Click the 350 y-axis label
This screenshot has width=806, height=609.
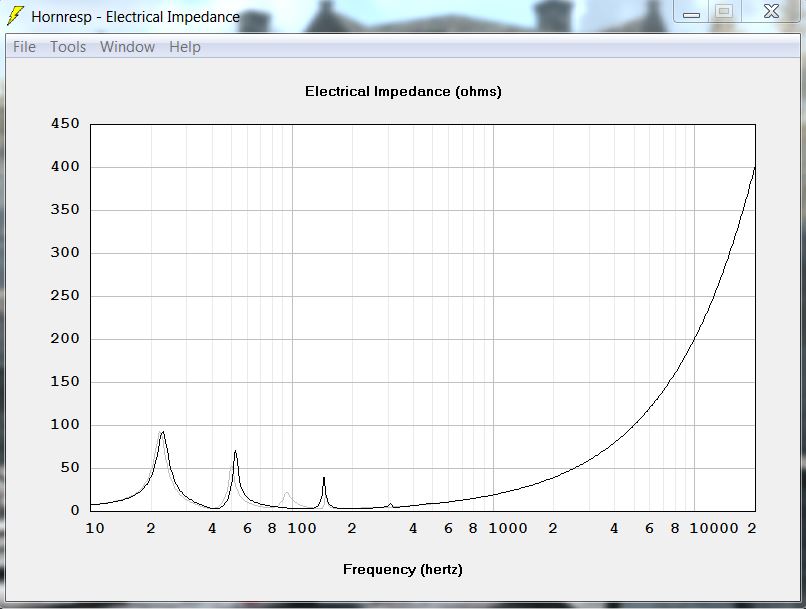tap(65, 209)
